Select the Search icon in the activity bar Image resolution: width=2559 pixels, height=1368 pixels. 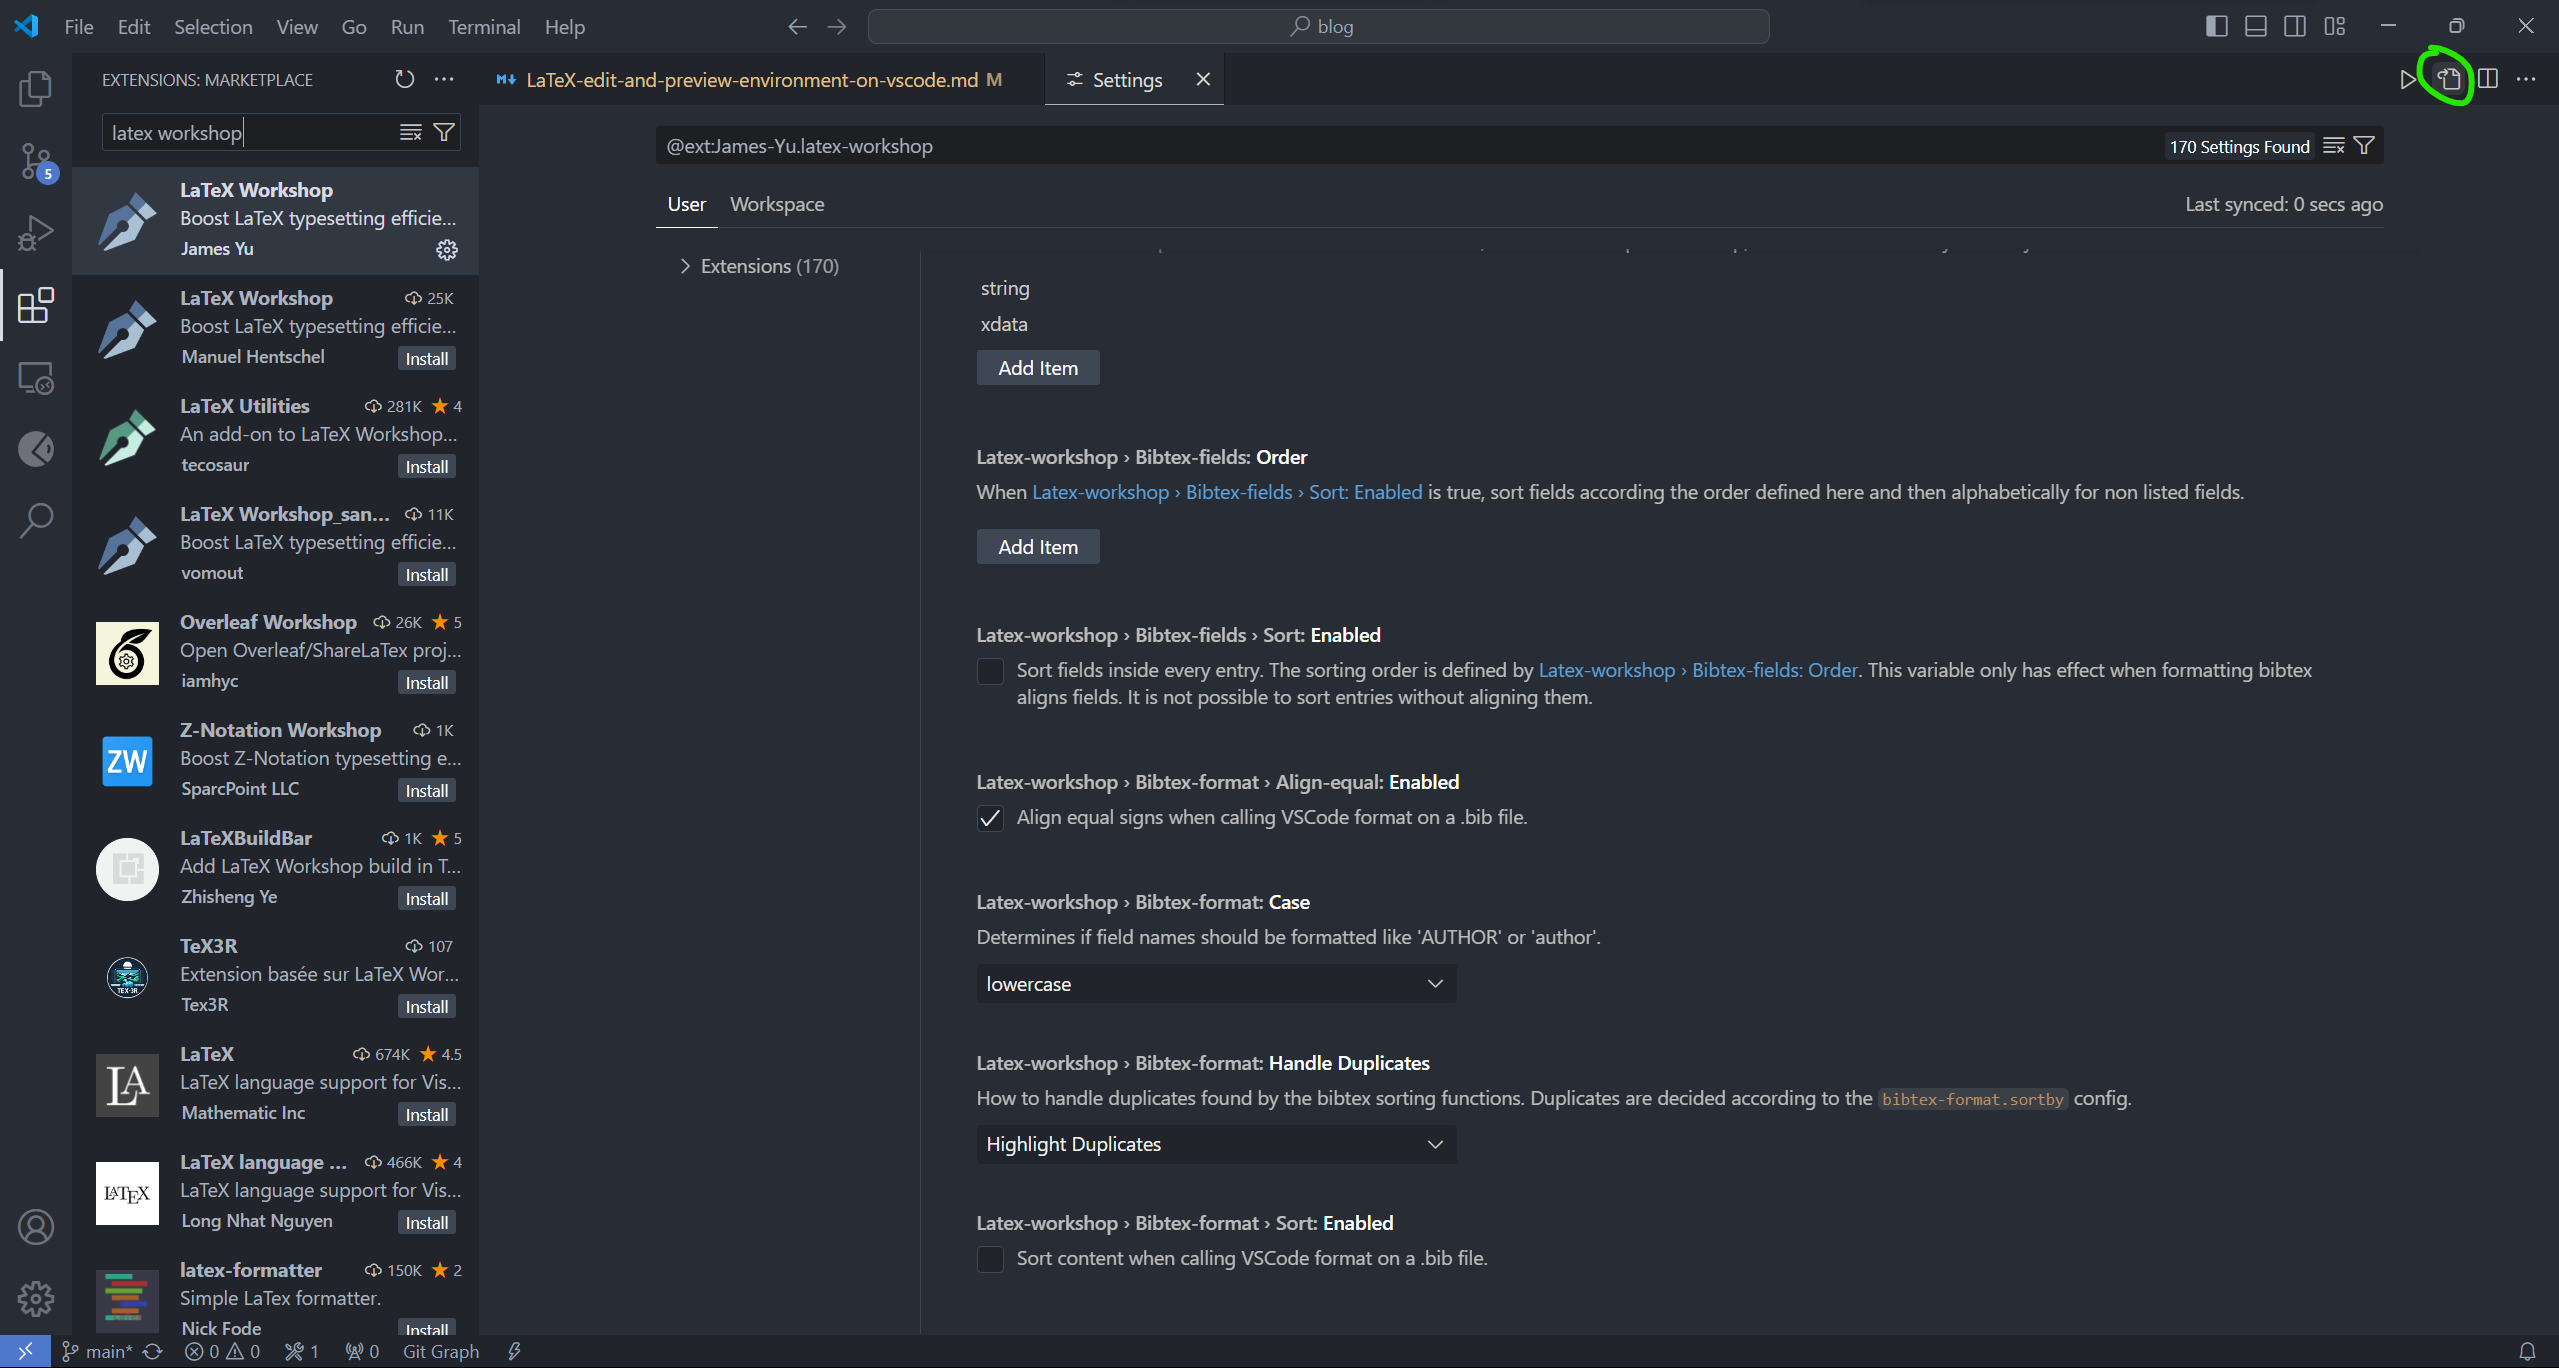(36, 520)
